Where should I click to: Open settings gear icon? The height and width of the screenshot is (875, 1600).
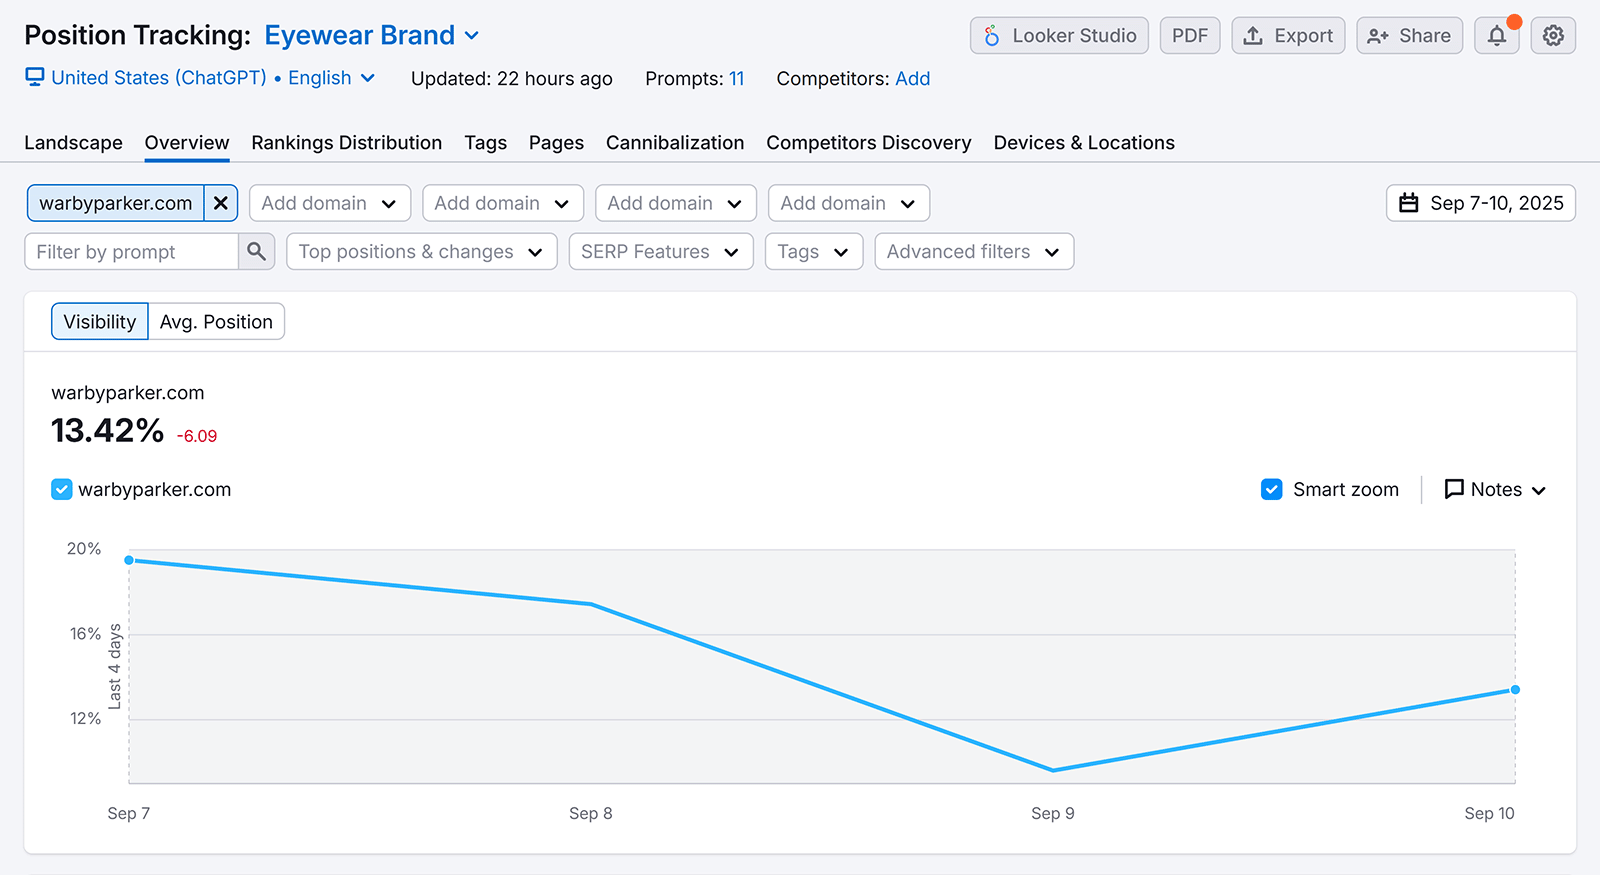(1553, 36)
